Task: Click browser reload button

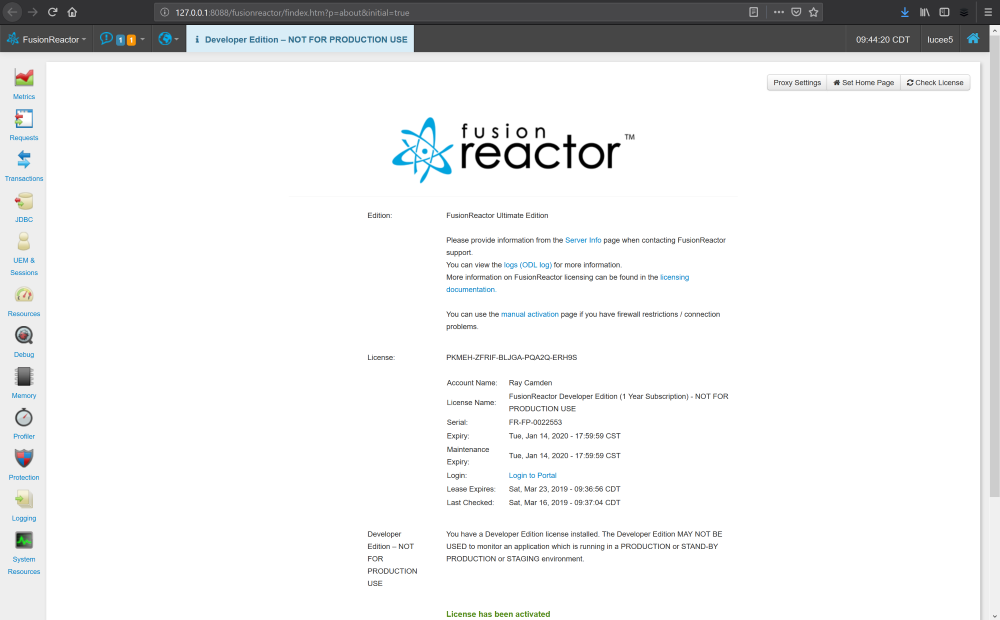Action: pyautogui.click(x=52, y=12)
